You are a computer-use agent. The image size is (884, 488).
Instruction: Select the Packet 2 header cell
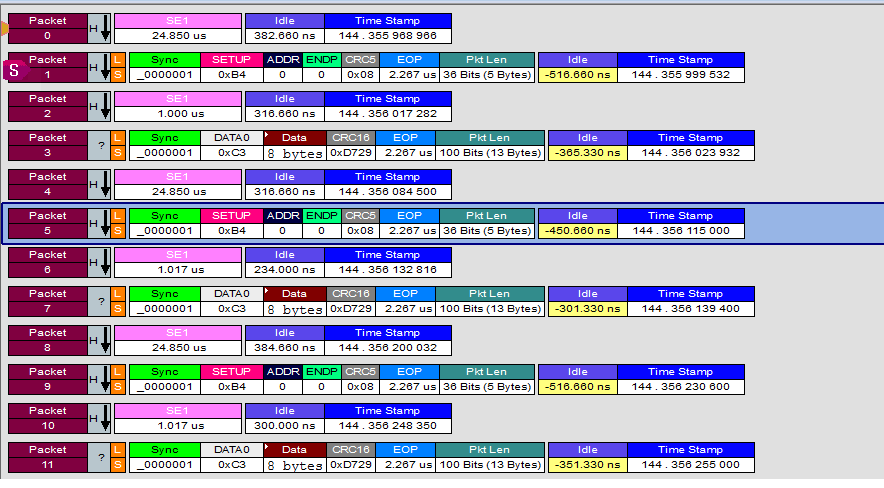(48, 107)
